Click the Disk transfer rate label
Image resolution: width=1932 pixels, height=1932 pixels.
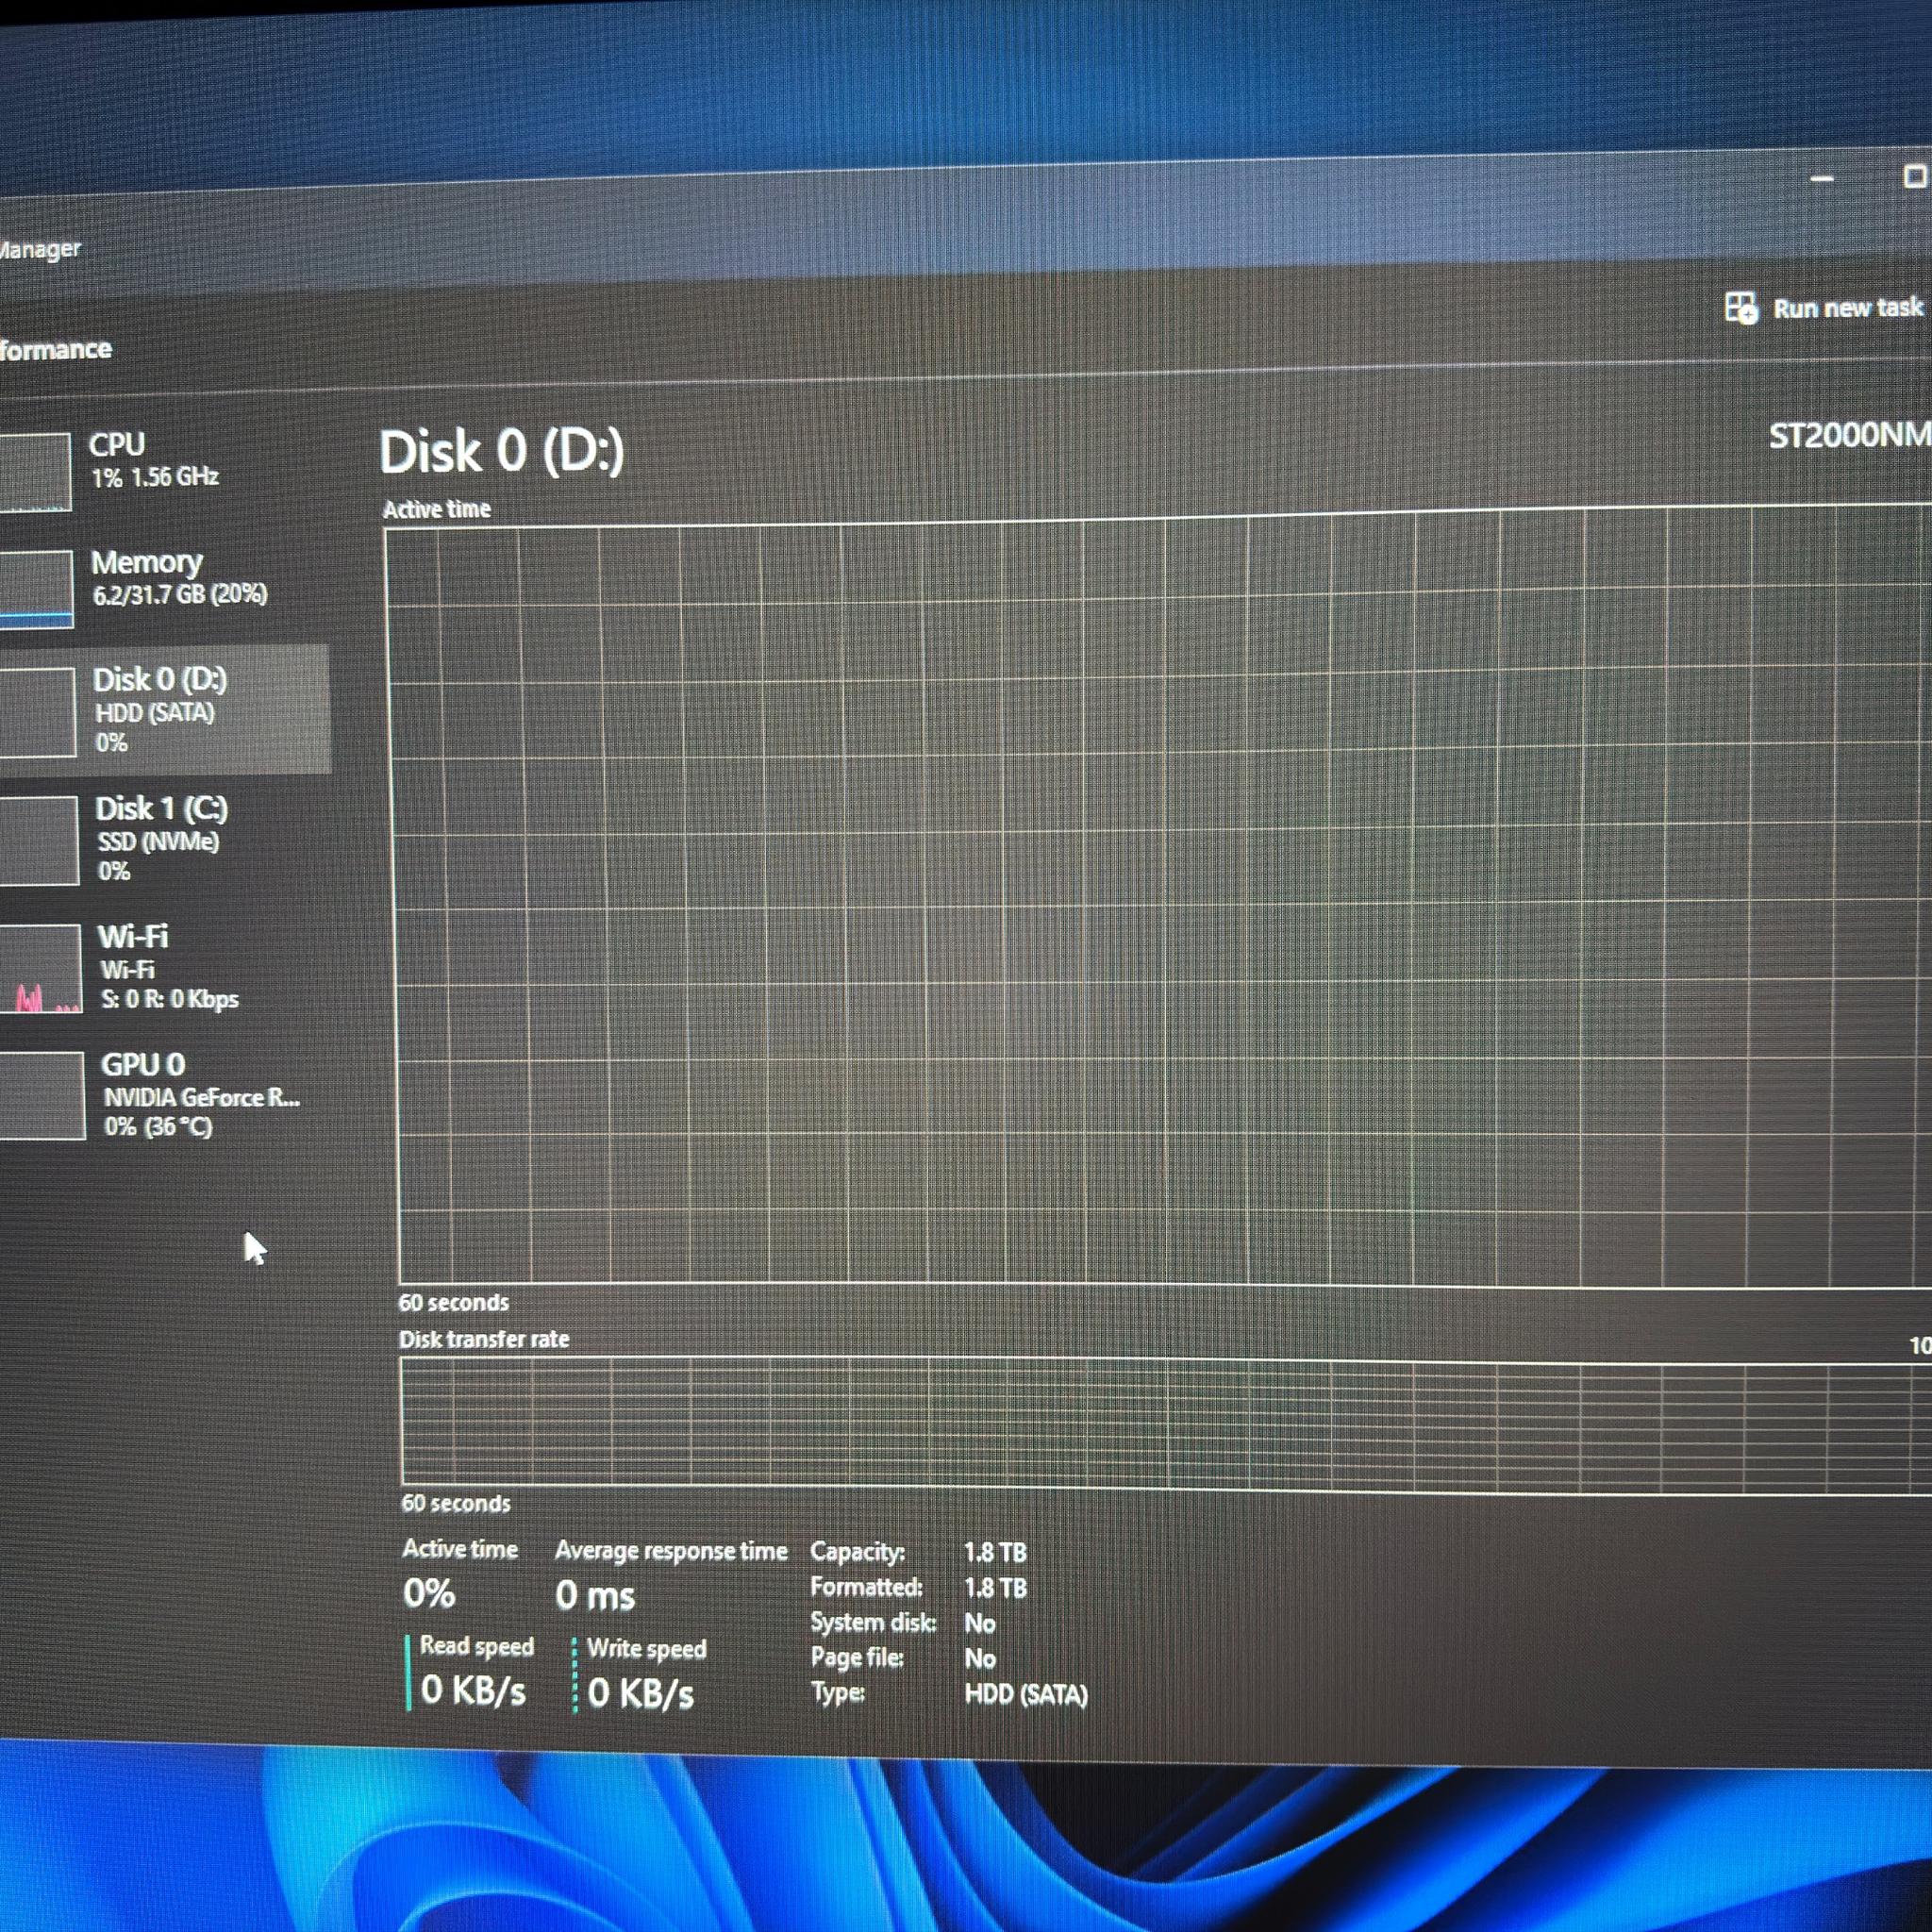coord(484,1339)
